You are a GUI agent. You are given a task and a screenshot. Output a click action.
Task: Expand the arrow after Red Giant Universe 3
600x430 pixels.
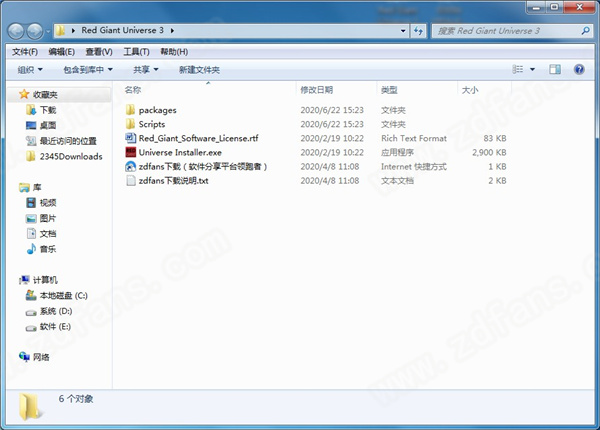click(x=172, y=31)
